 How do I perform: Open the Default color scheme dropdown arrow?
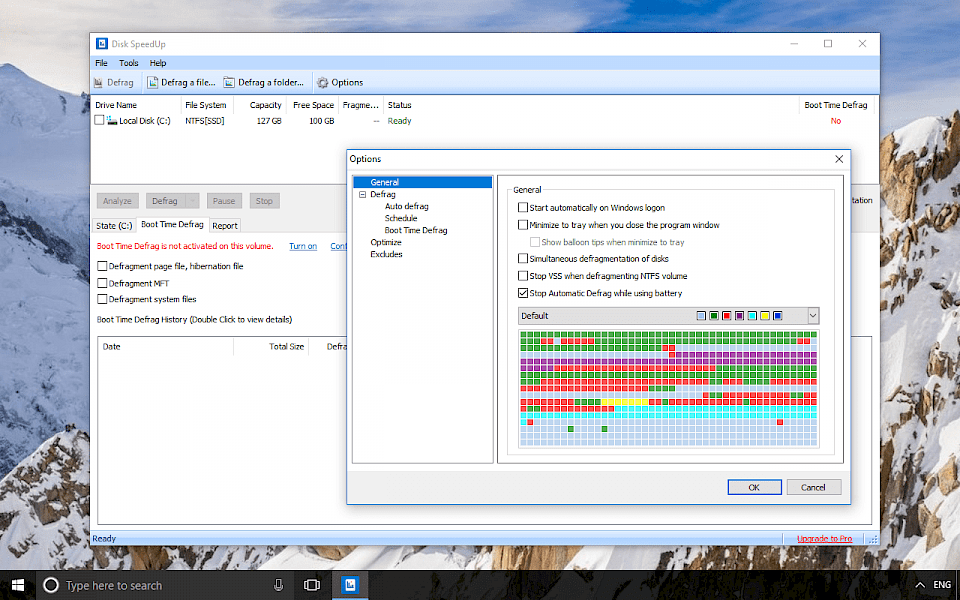812,316
